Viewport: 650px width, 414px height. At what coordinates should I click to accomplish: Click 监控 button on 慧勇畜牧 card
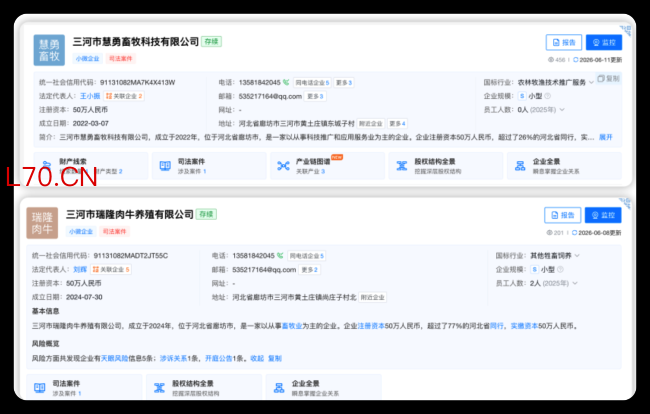click(604, 42)
